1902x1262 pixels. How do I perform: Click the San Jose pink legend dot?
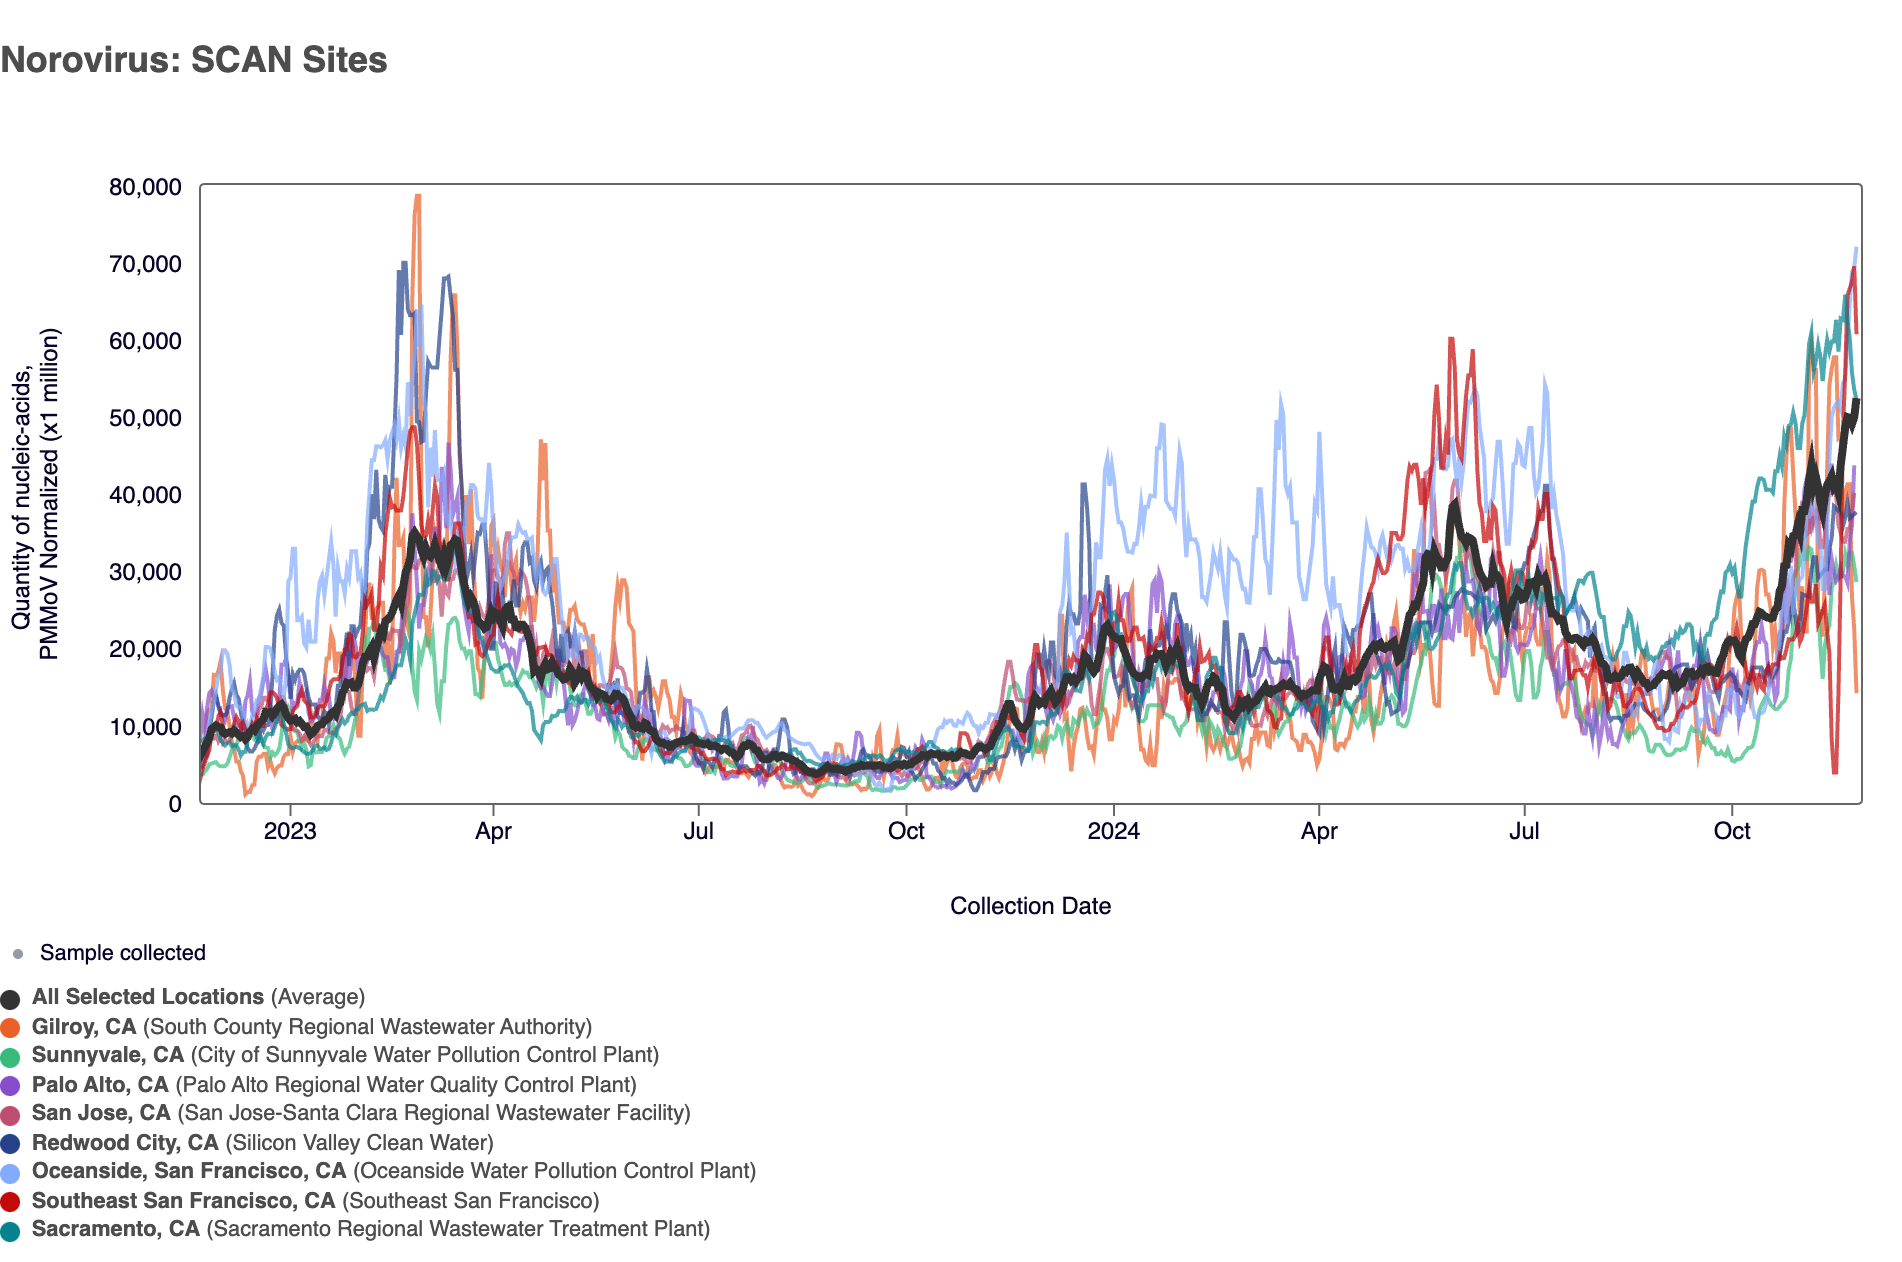click(x=10, y=1115)
